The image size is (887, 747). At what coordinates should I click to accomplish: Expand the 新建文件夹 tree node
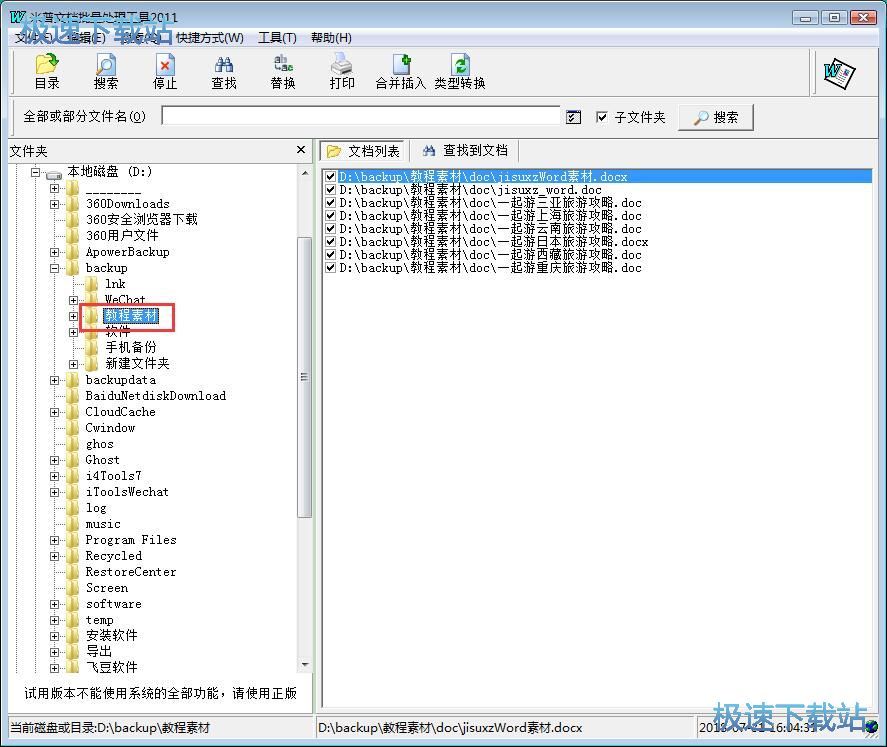click(x=74, y=363)
